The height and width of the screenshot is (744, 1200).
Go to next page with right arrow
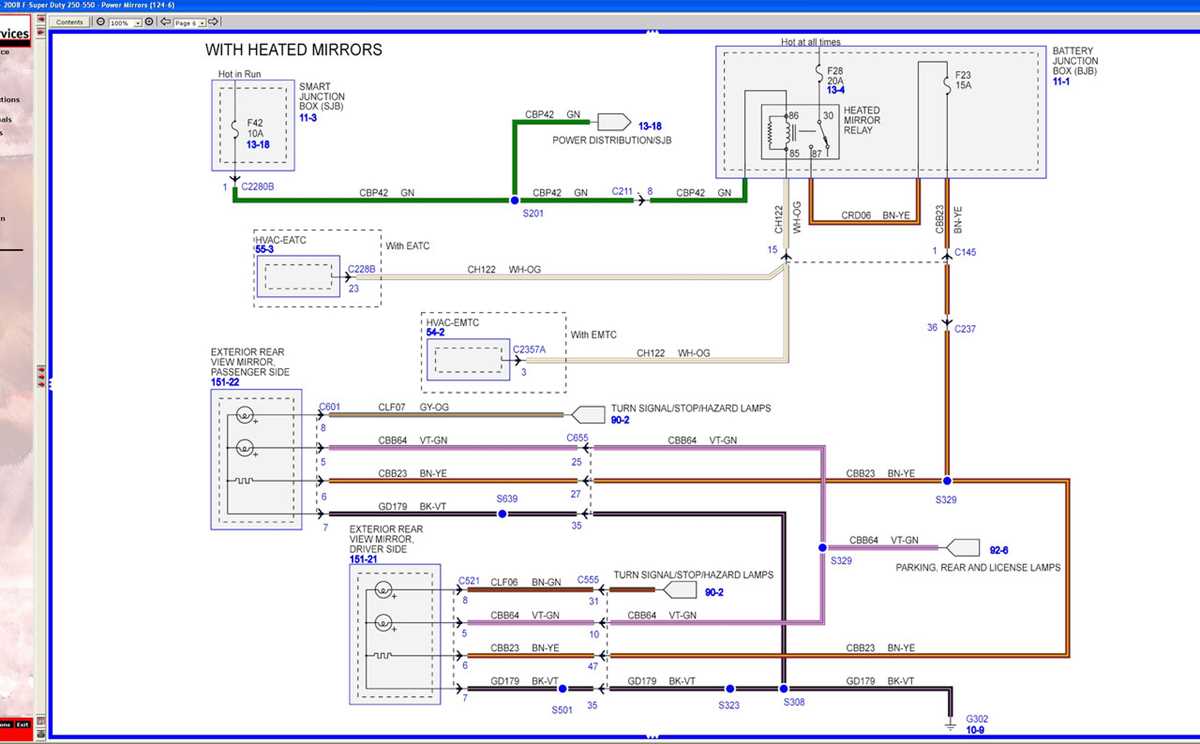click(215, 22)
